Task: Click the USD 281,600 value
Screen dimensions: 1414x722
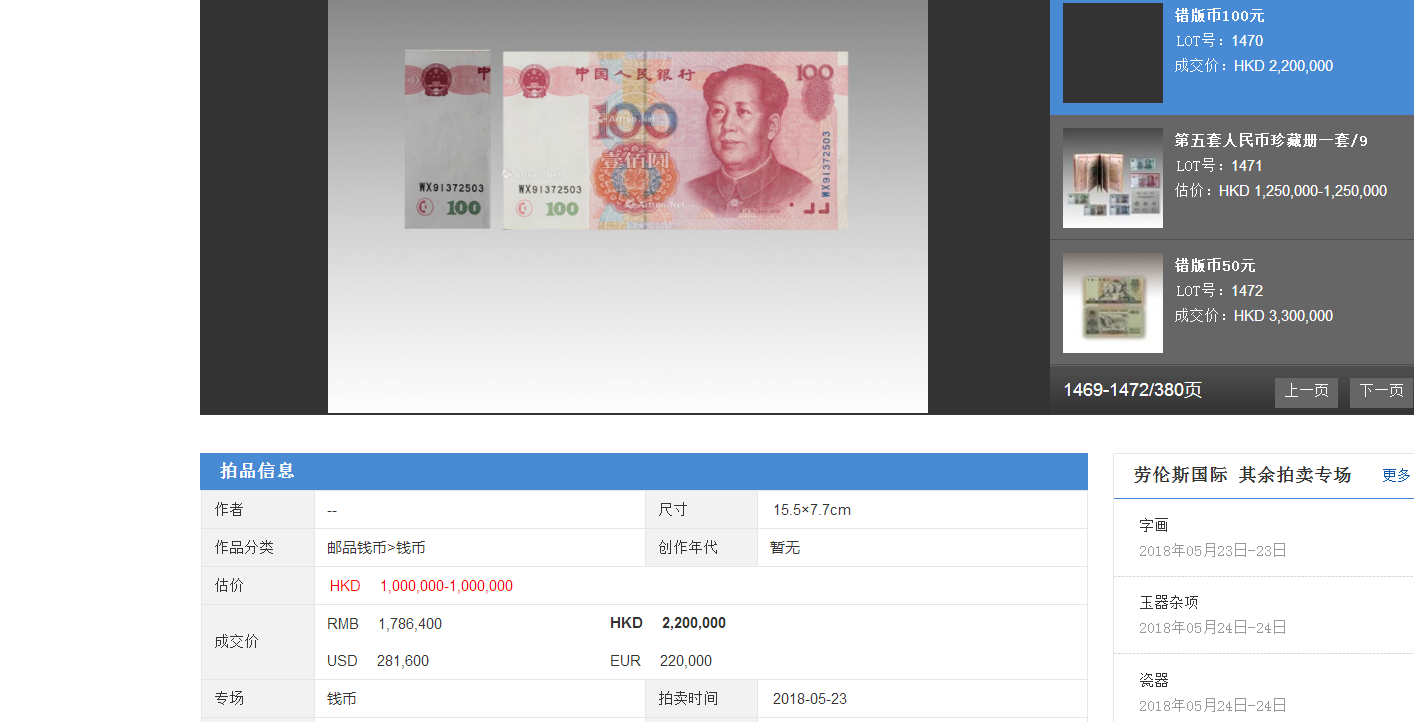Action: (x=378, y=661)
